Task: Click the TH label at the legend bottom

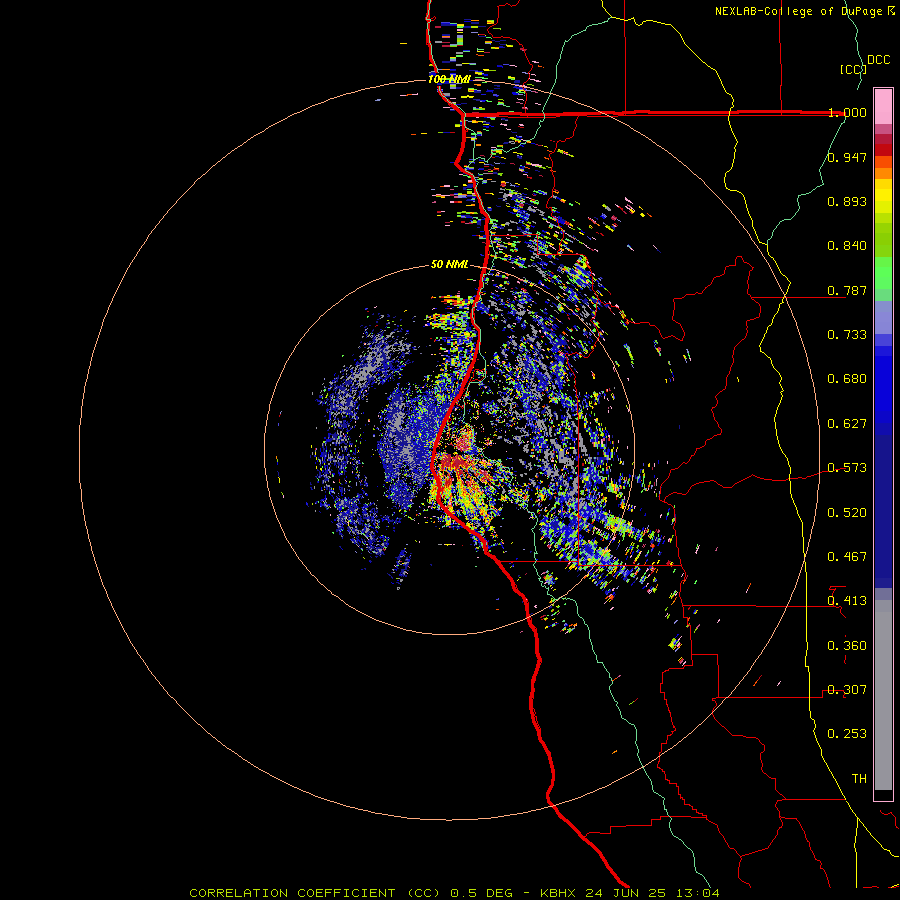Action: click(859, 779)
